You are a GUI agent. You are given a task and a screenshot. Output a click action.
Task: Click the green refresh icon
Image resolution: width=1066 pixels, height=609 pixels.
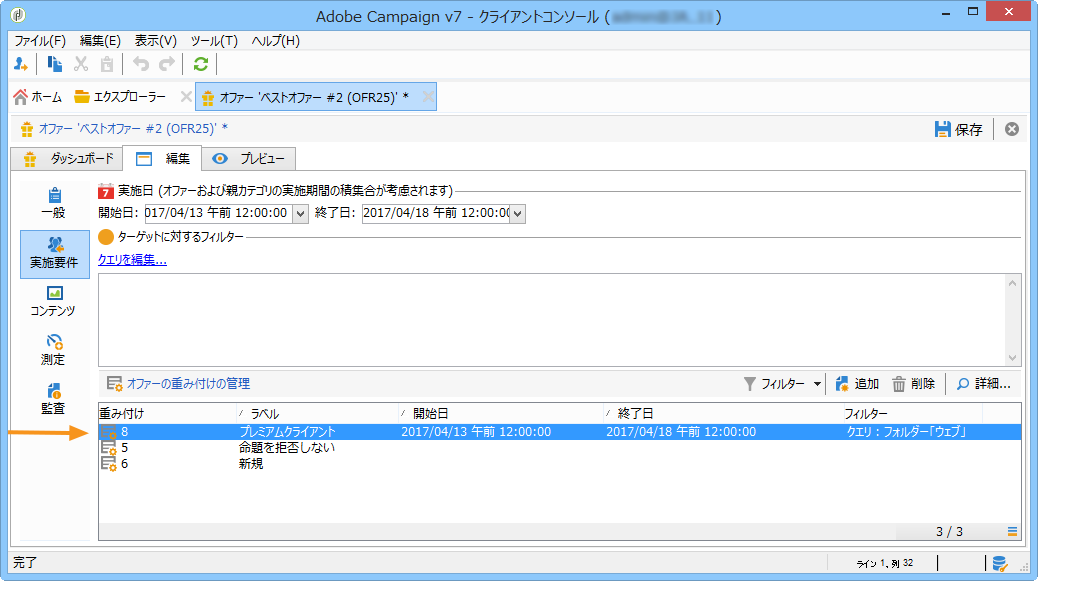tap(201, 65)
